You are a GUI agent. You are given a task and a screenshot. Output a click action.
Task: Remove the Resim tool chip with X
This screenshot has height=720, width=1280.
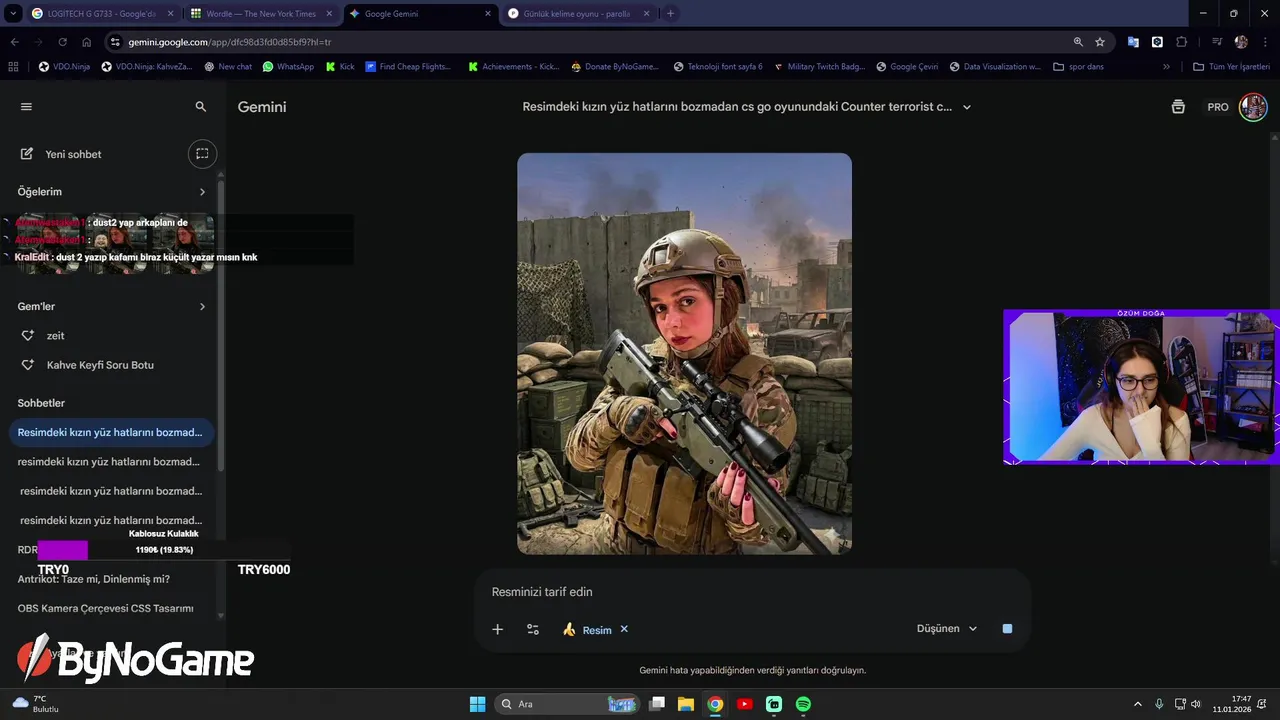624,629
